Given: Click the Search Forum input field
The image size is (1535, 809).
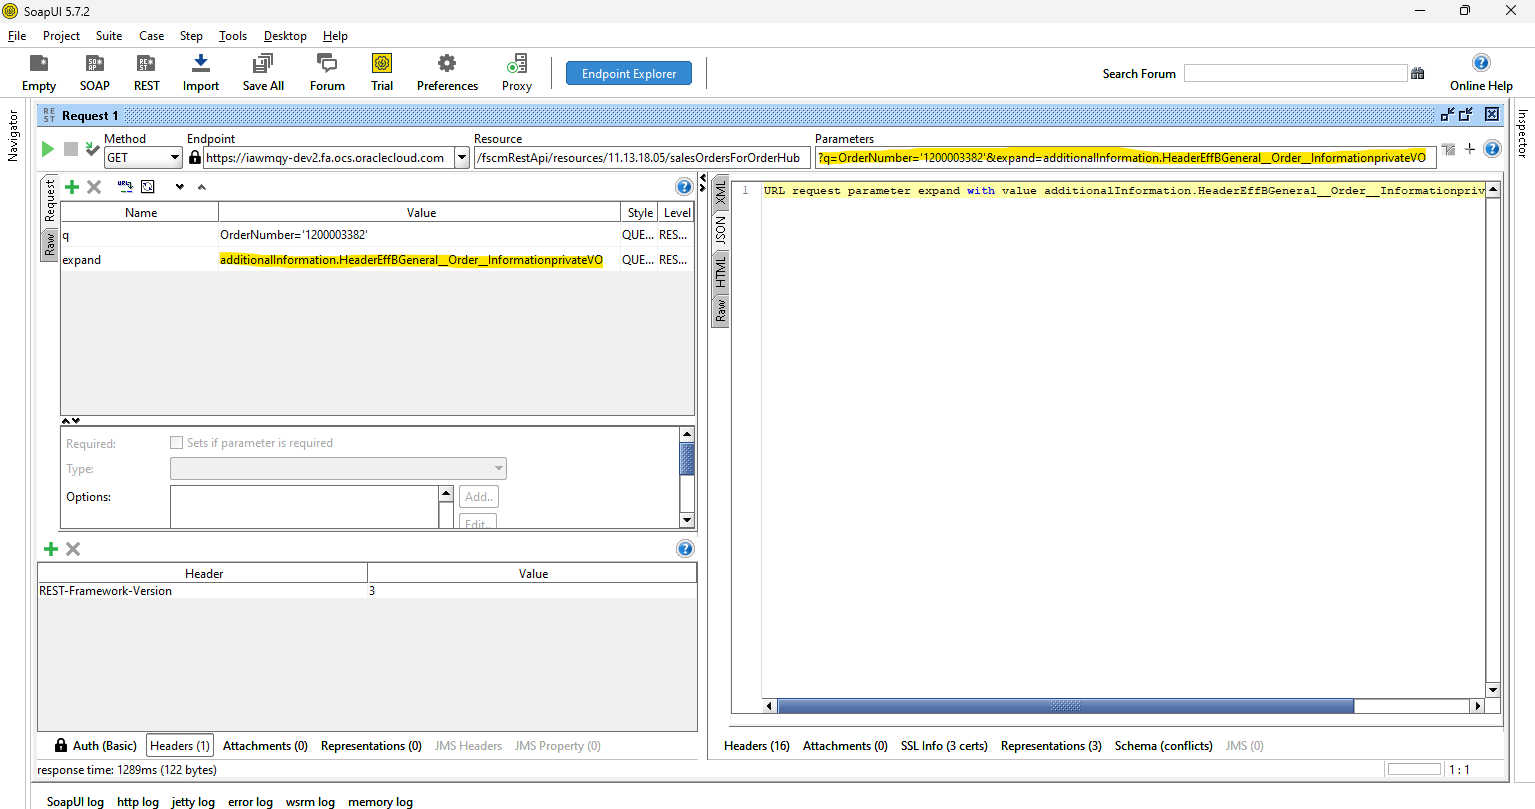Looking at the screenshot, I should (x=1295, y=73).
